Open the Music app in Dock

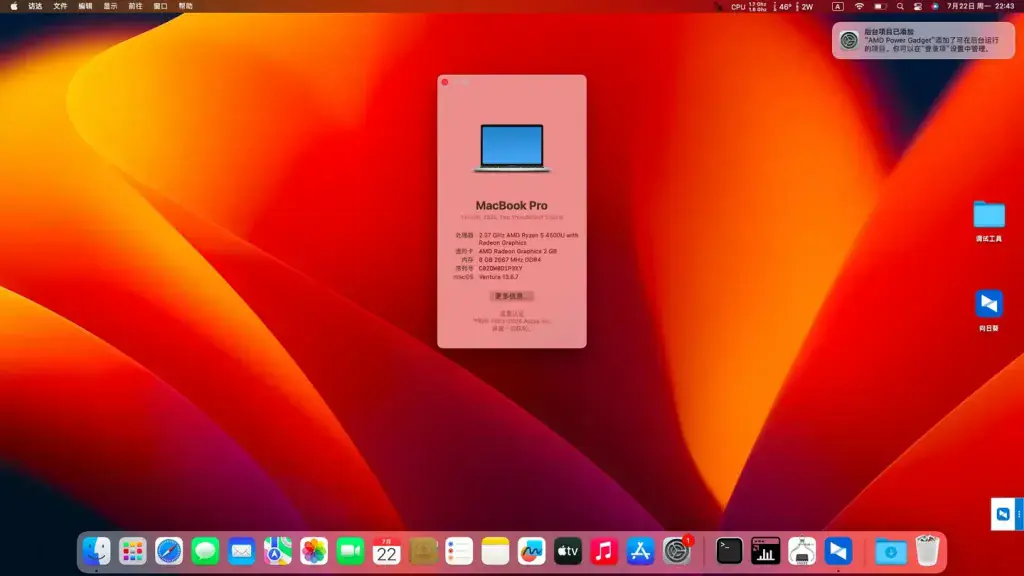(604, 552)
